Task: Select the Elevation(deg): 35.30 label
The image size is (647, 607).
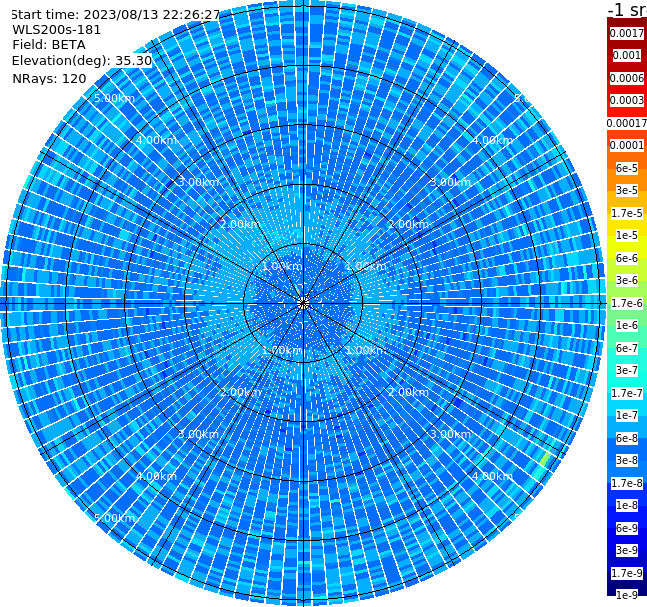Action: (x=82, y=61)
